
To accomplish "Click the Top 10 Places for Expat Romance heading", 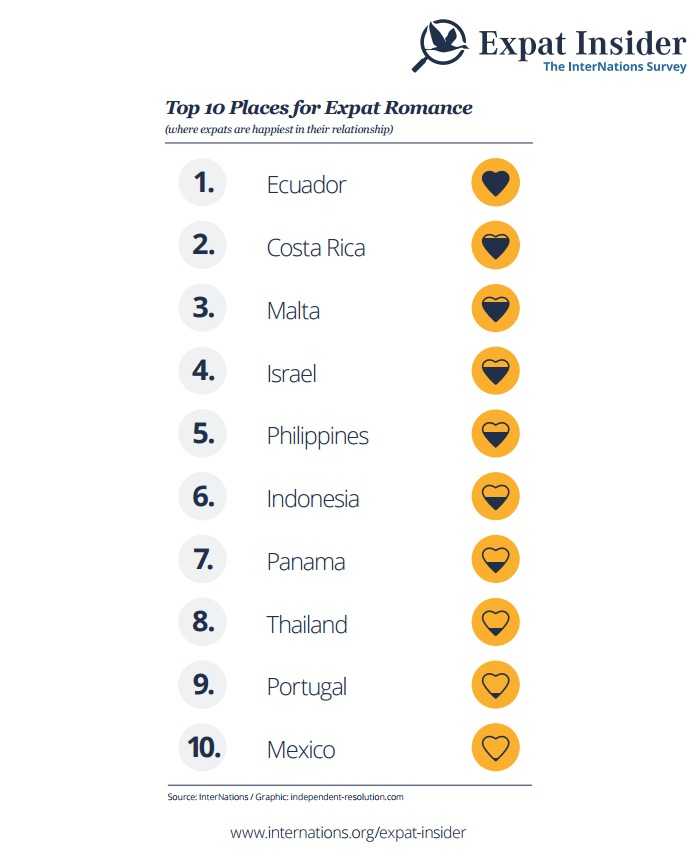I will pos(318,108).
